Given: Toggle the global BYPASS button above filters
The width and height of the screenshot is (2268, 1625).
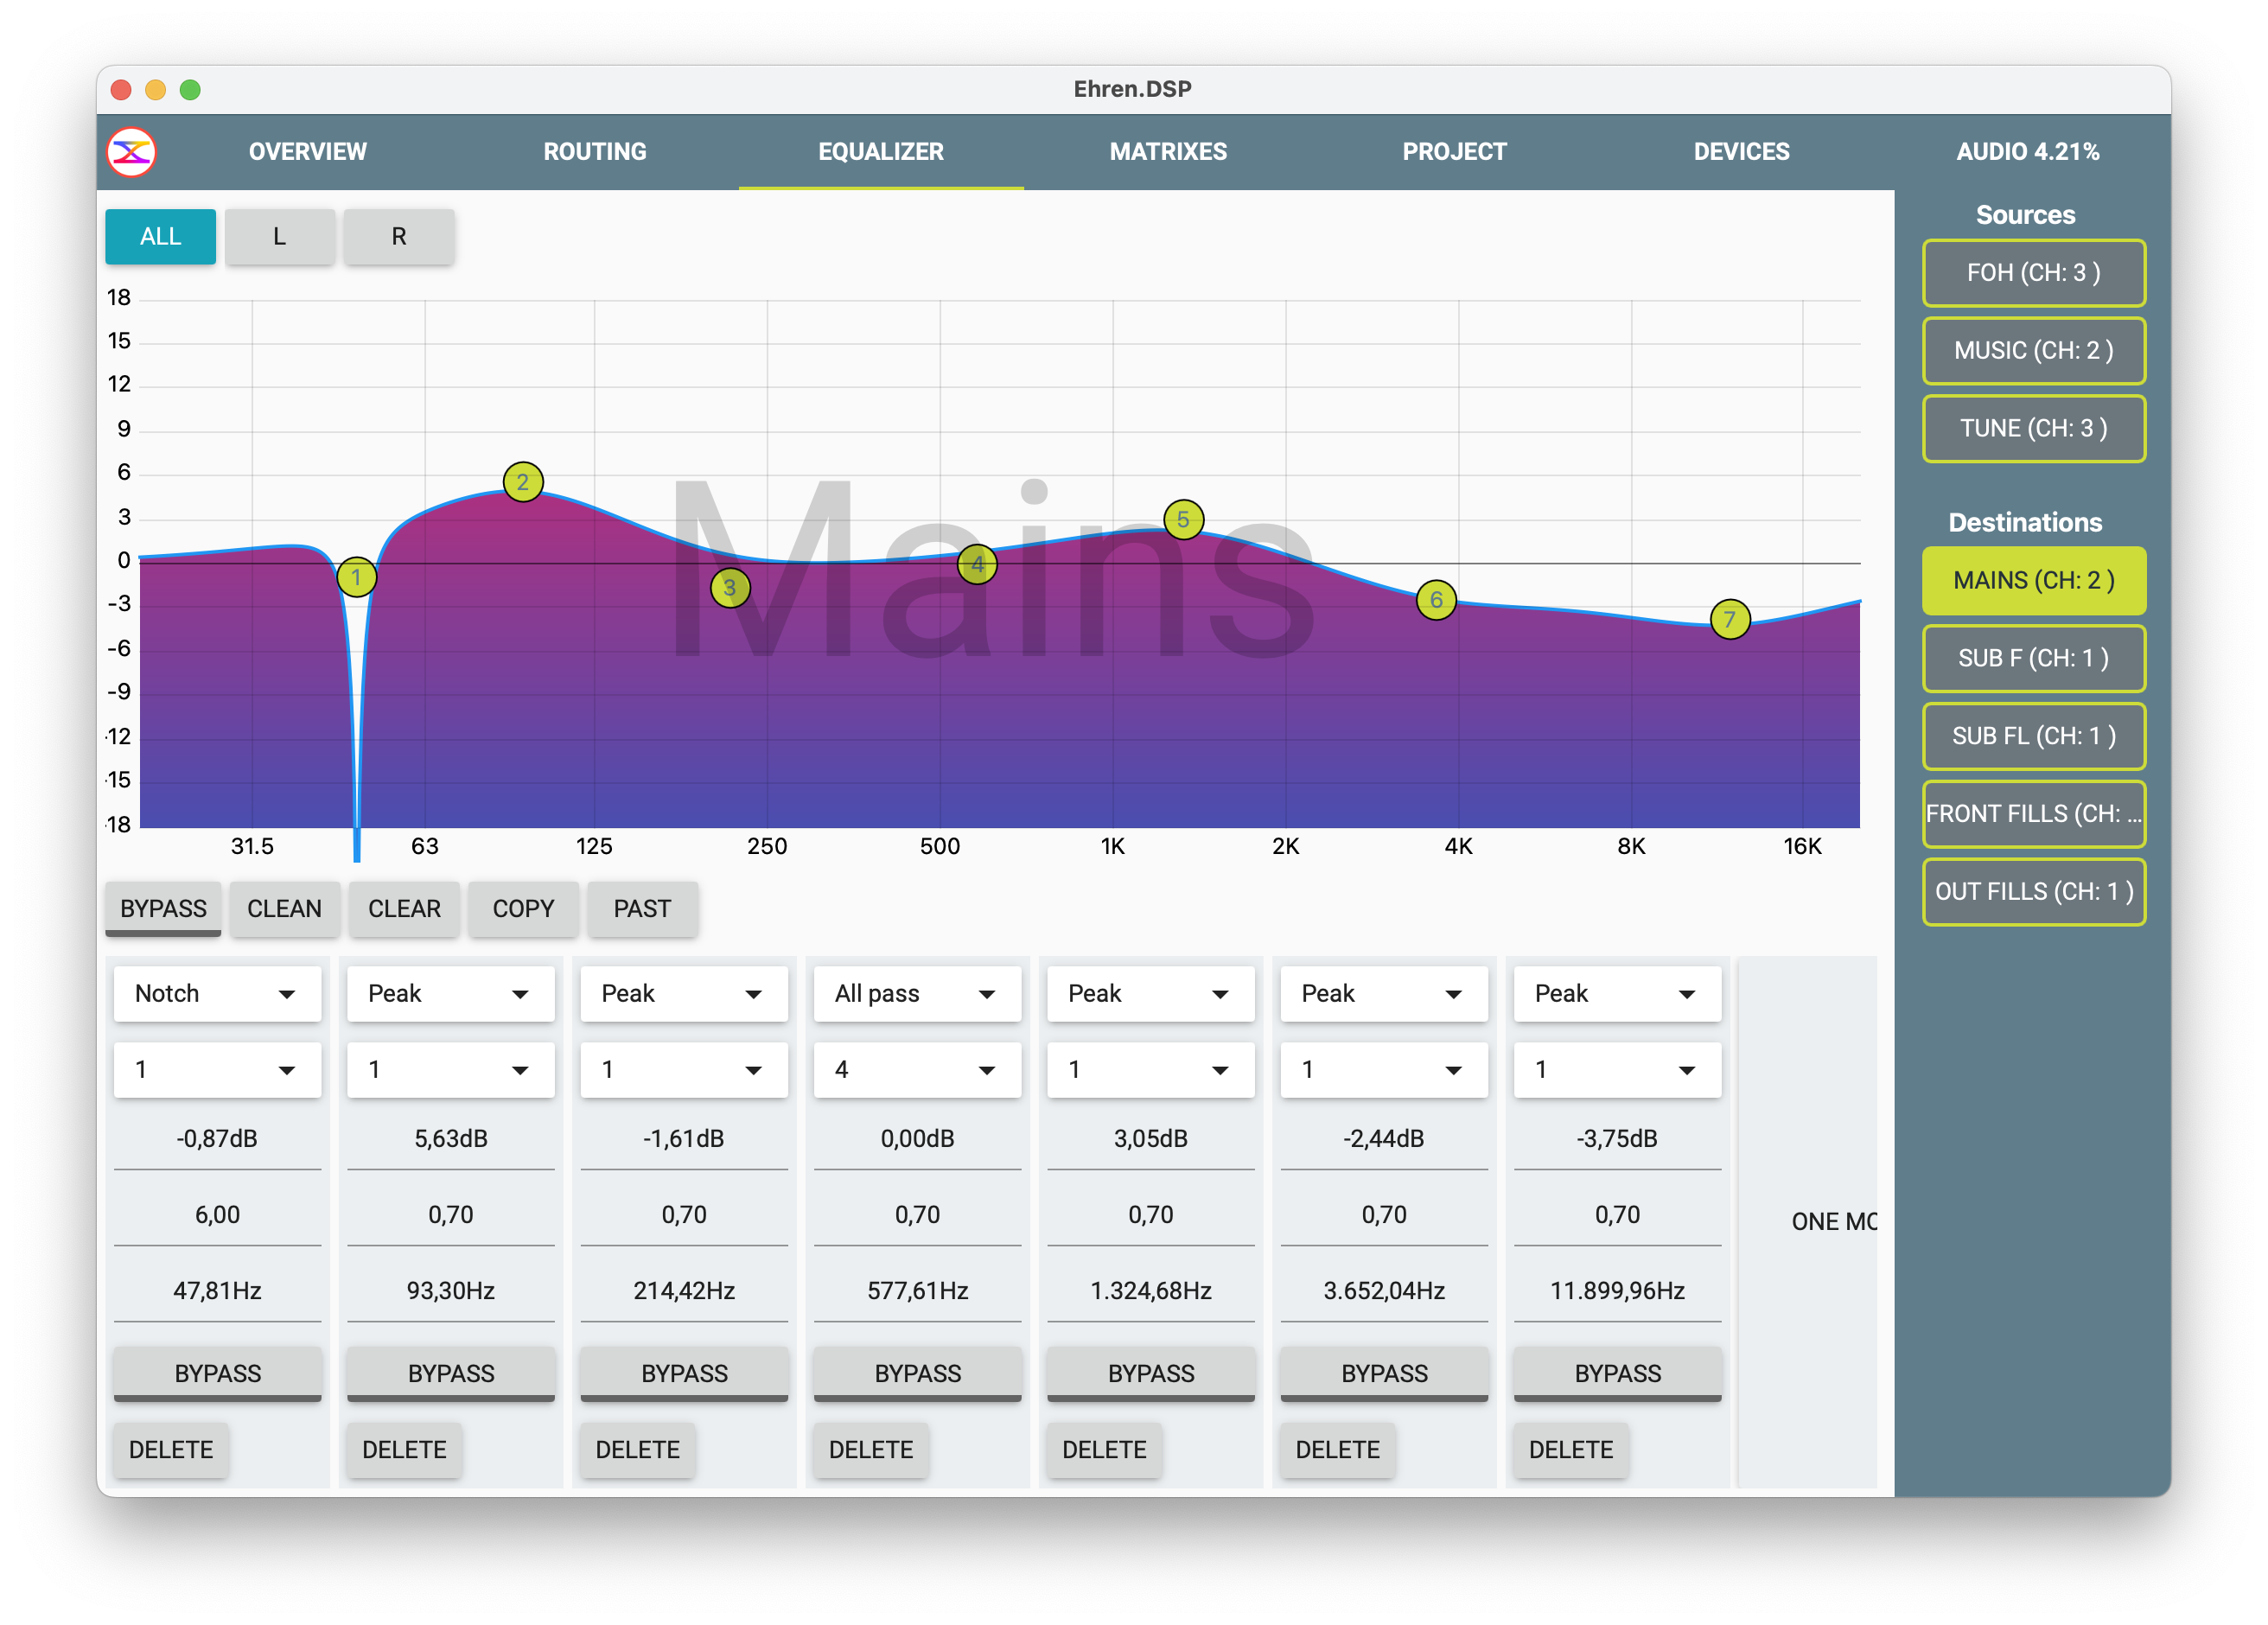Looking at the screenshot, I should tap(163, 908).
